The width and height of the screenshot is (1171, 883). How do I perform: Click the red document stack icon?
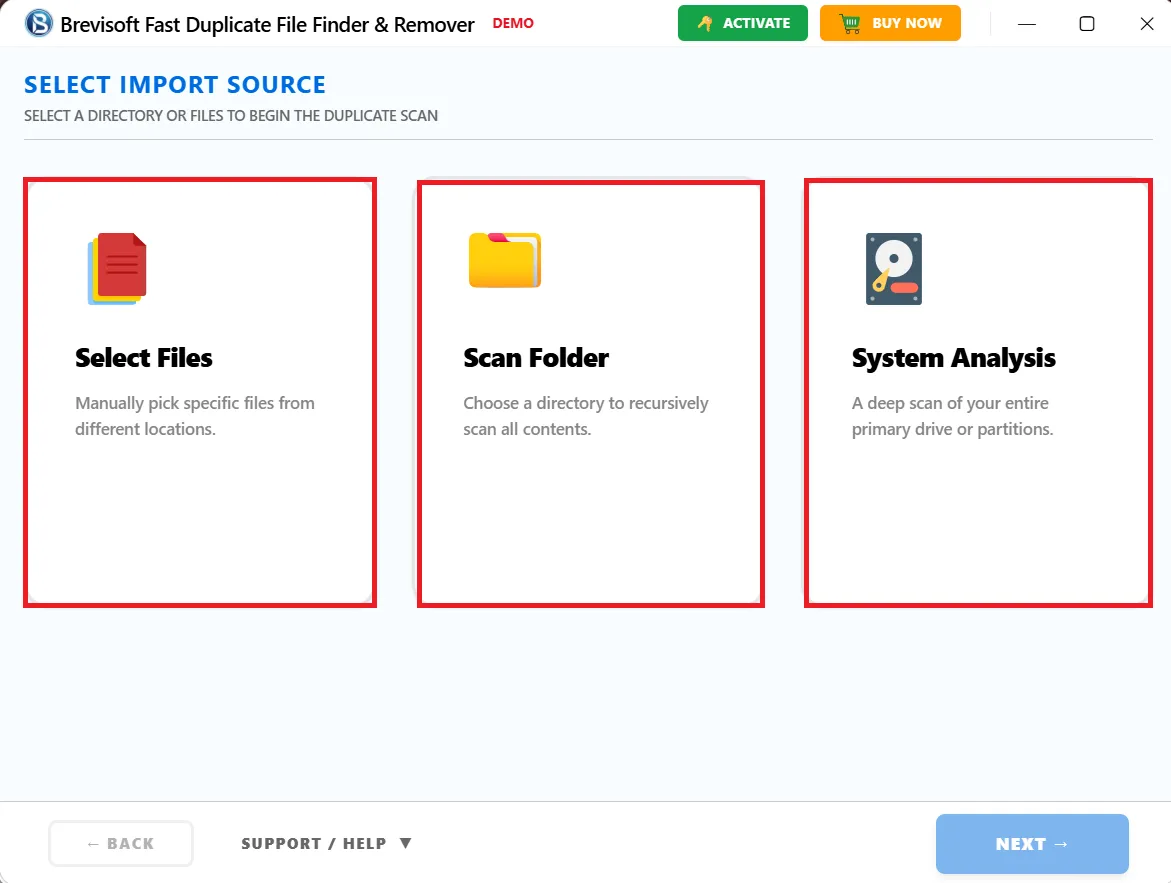point(117,269)
